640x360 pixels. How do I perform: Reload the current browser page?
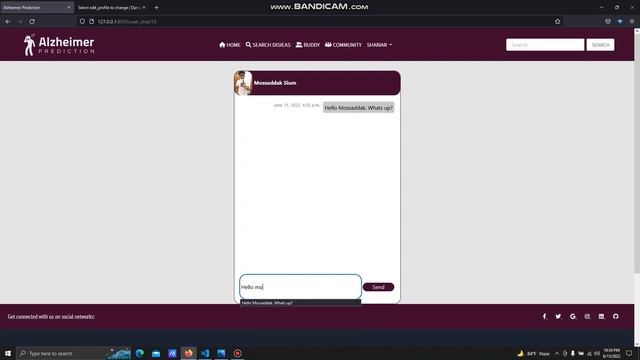click(32, 21)
